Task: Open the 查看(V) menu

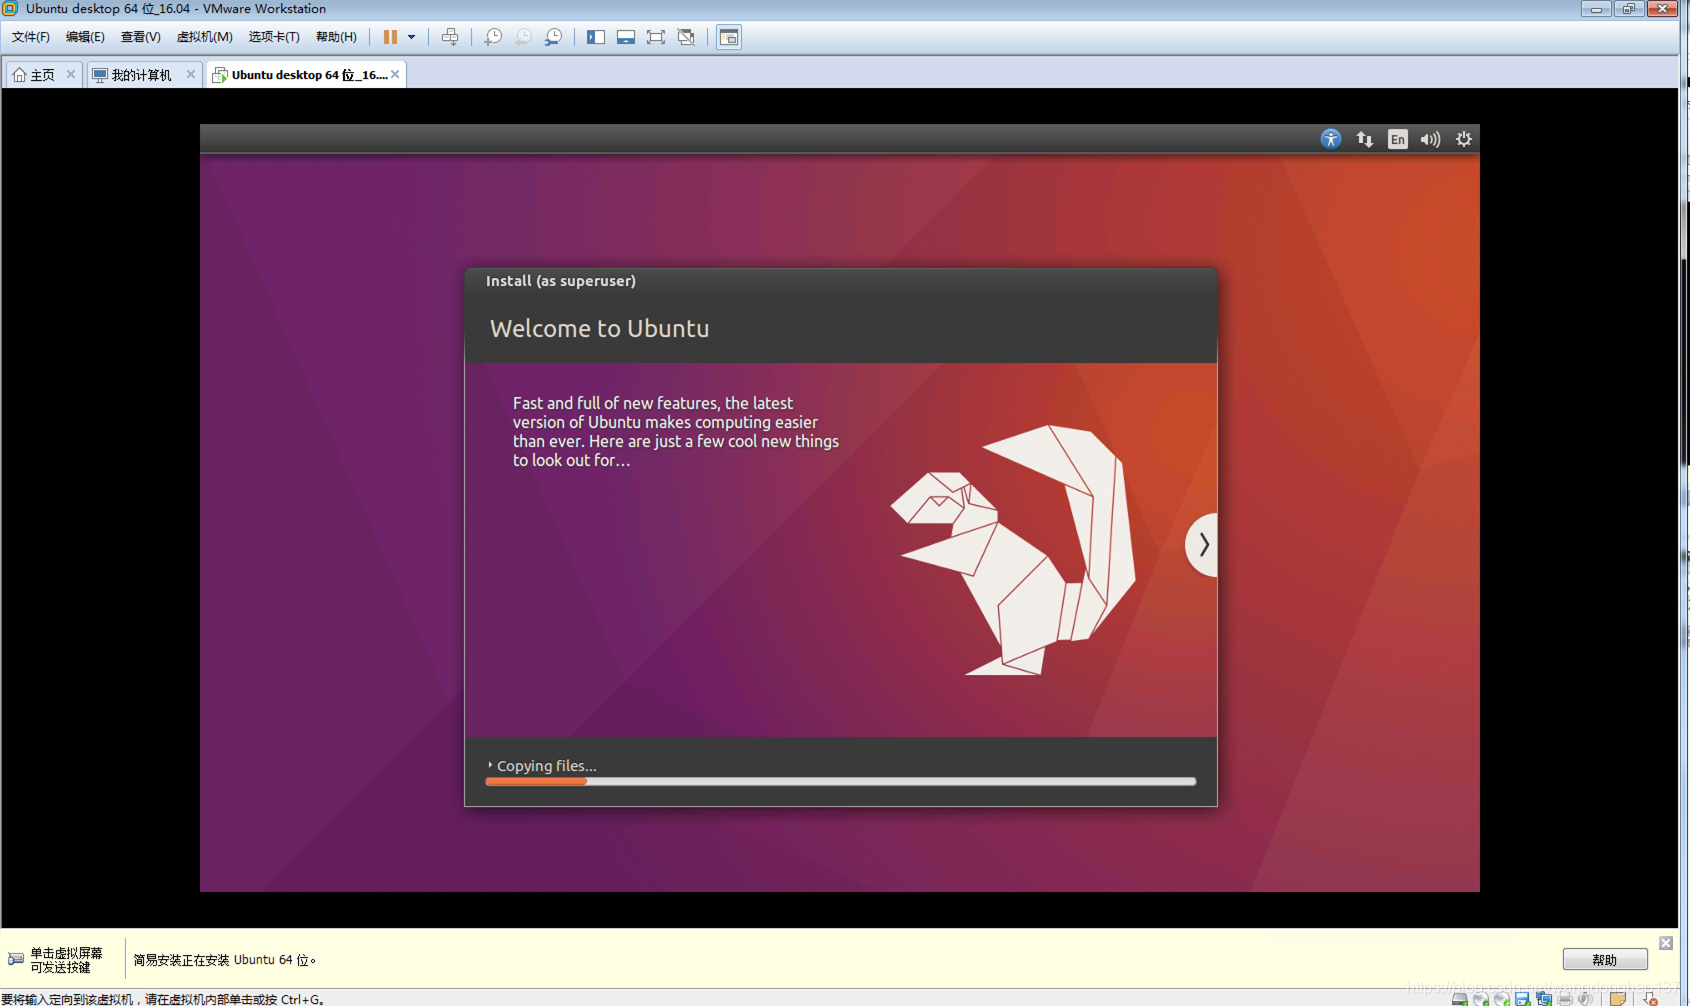Action: coord(140,37)
